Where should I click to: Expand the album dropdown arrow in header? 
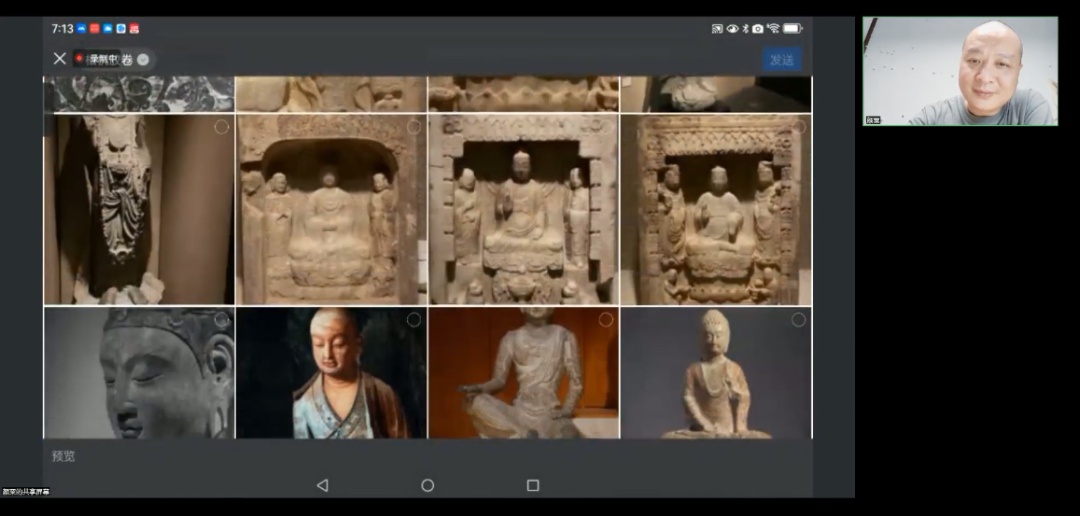point(144,59)
